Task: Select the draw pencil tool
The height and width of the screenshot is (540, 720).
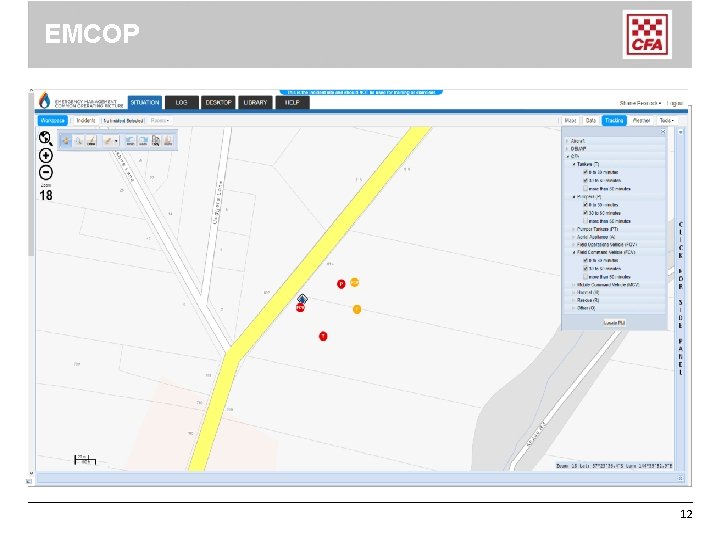Action: [108, 141]
